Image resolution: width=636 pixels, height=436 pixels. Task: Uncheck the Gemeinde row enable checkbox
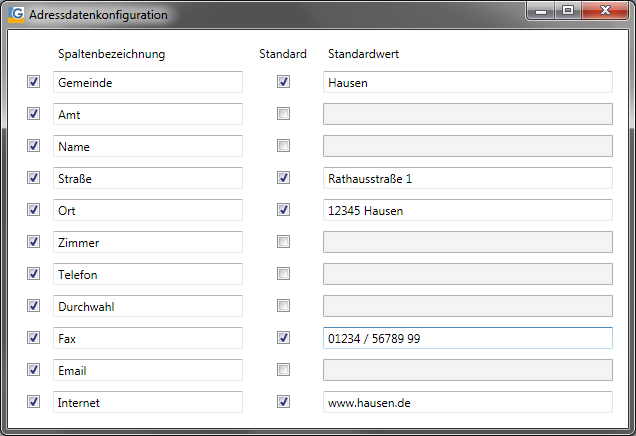[34, 82]
